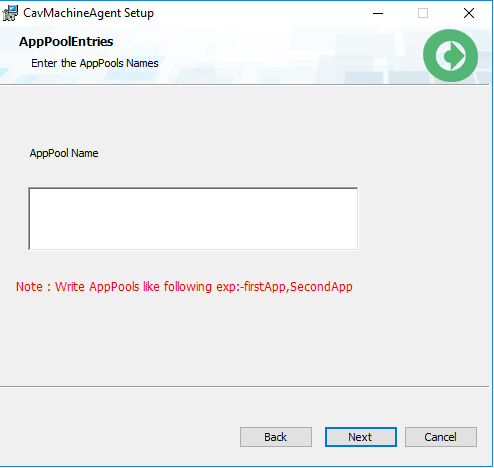Cancel the CavMachineAgent installation
494x468 pixels.
point(441,437)
